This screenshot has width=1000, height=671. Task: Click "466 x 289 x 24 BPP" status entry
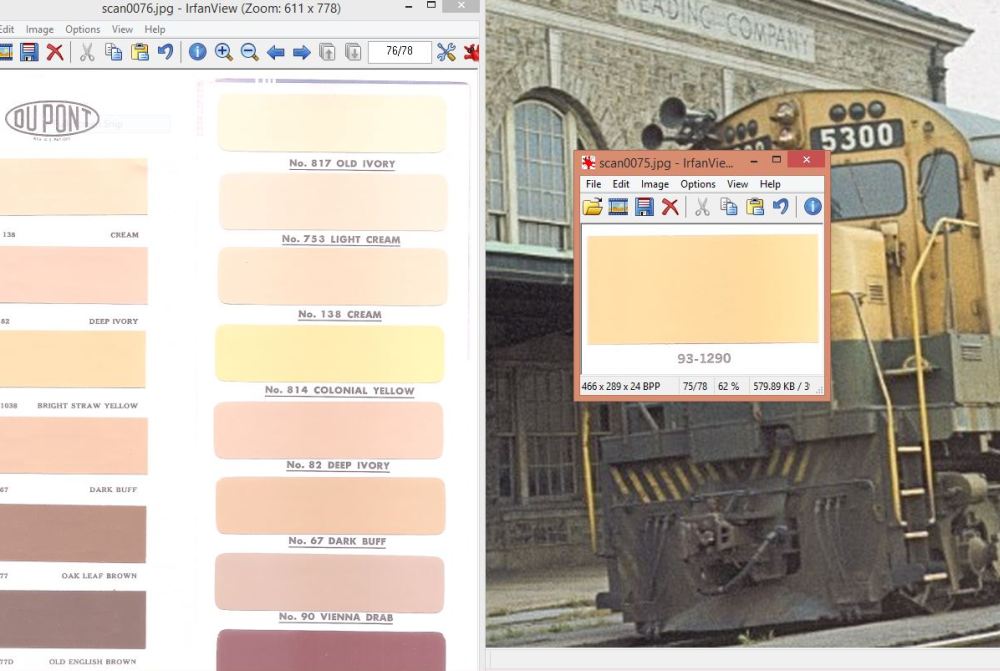621,387
